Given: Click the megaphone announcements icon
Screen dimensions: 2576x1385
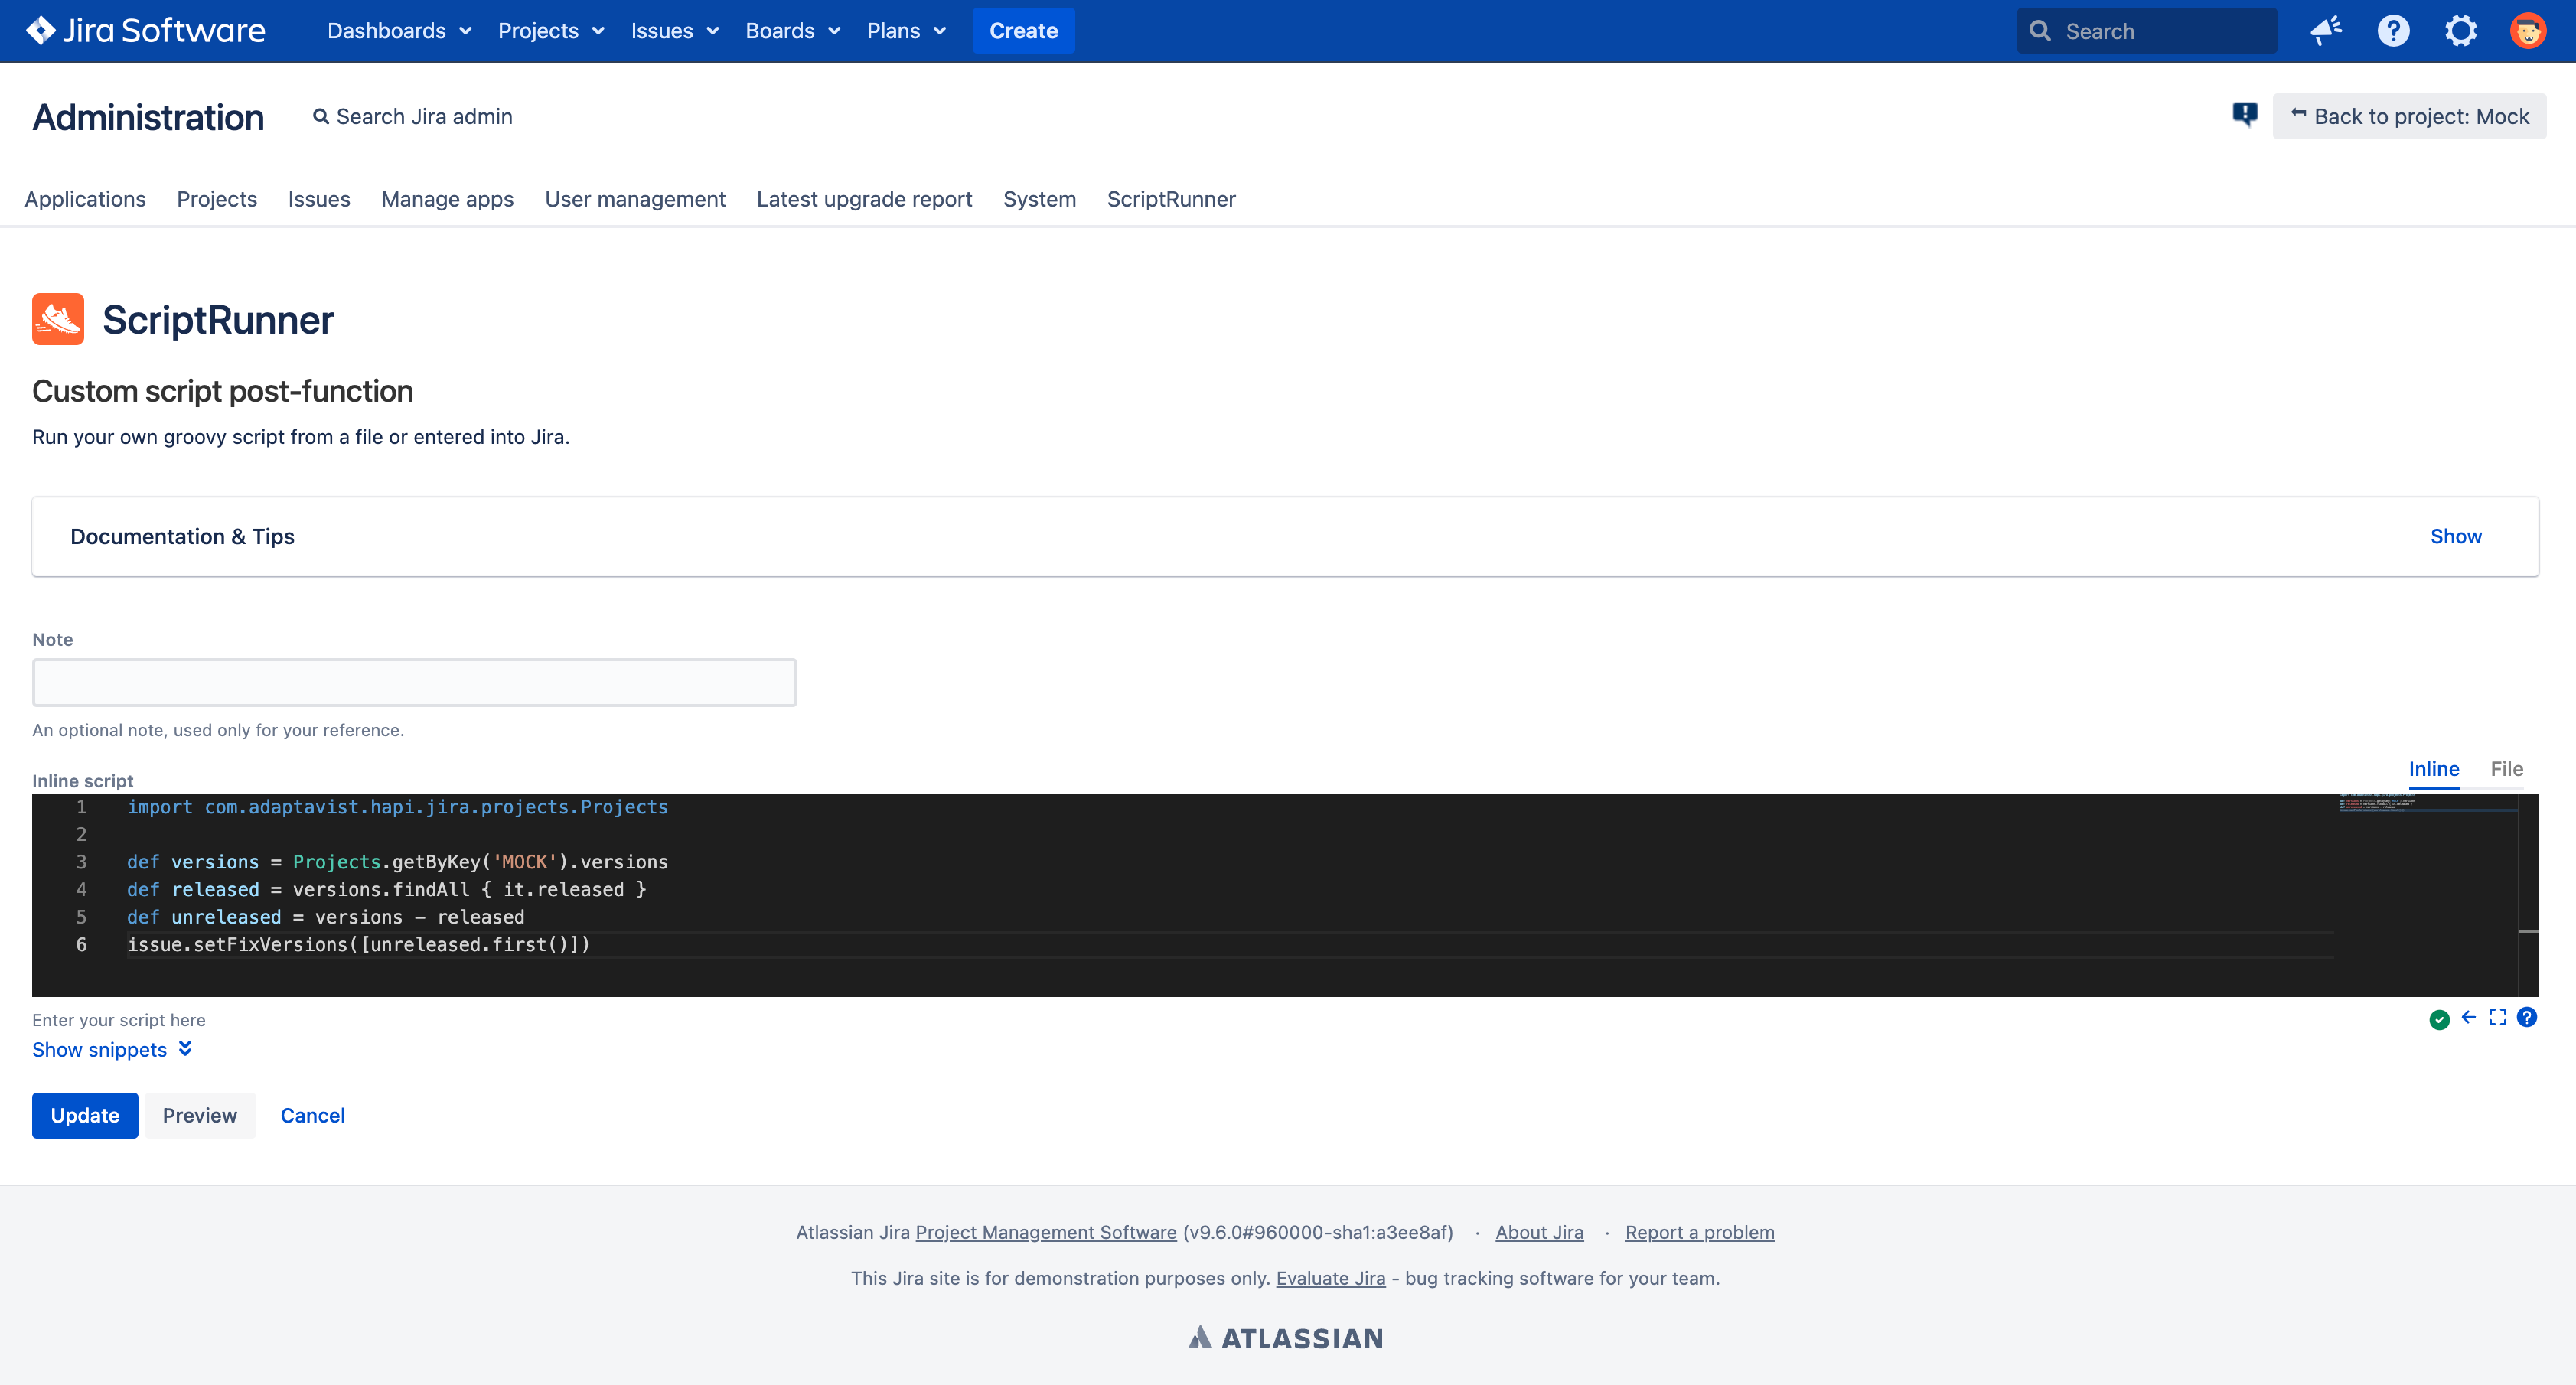Looking at the screenshot, I should (x=2326, y=30).
